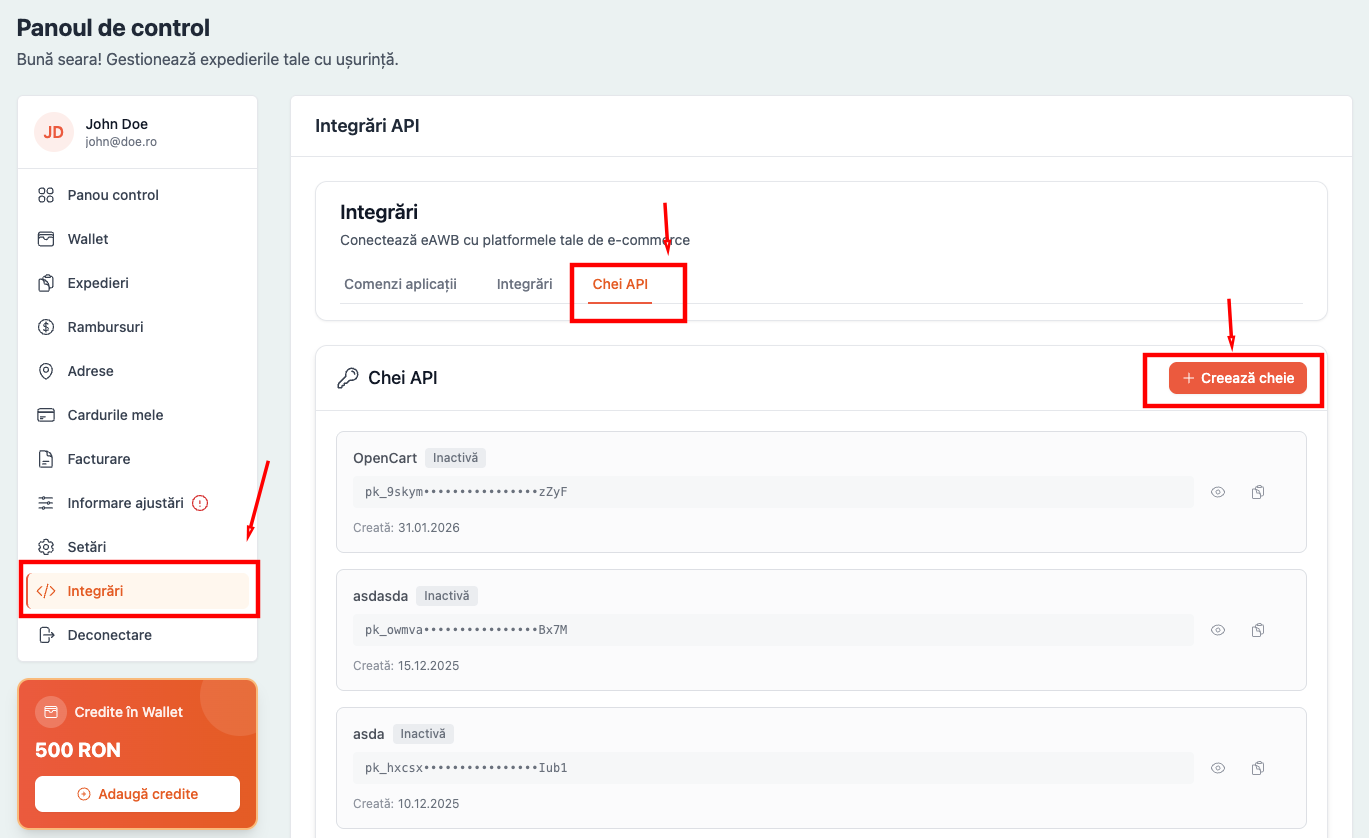This screenshot has height=838, width=1369.
Task: Open Setări in sidebar
Action: pyautogui.click(x=138, y=547)
